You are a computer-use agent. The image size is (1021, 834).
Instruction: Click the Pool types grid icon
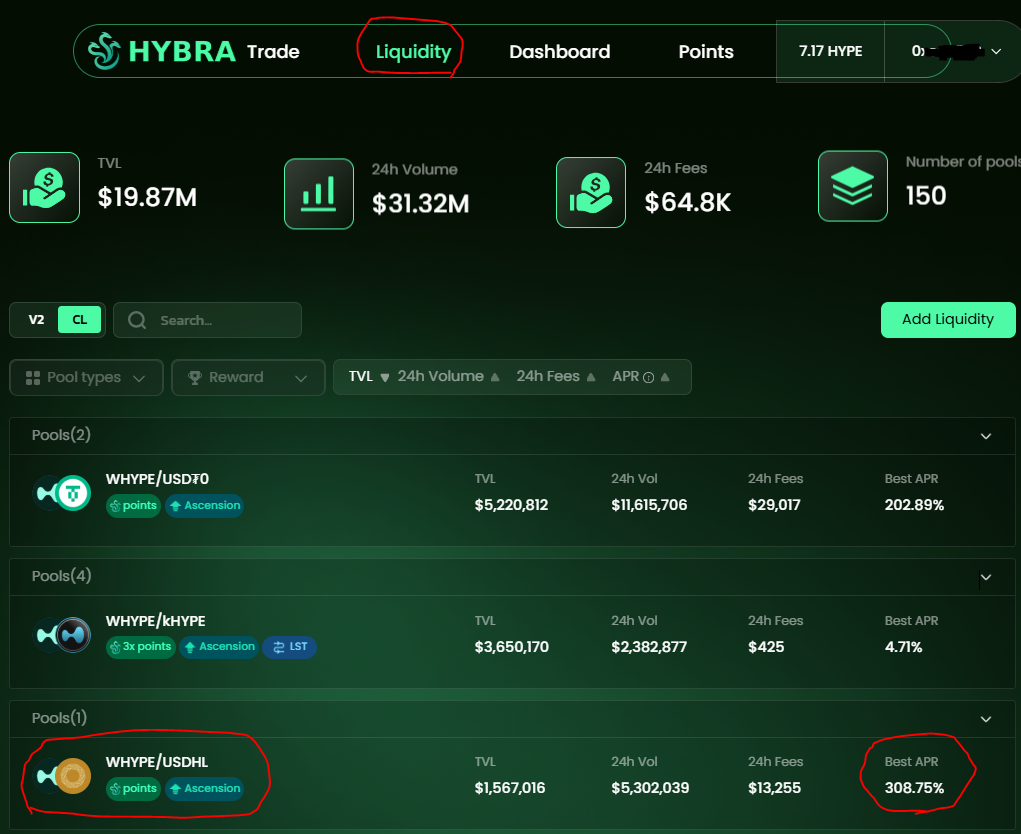pos(33,378)
